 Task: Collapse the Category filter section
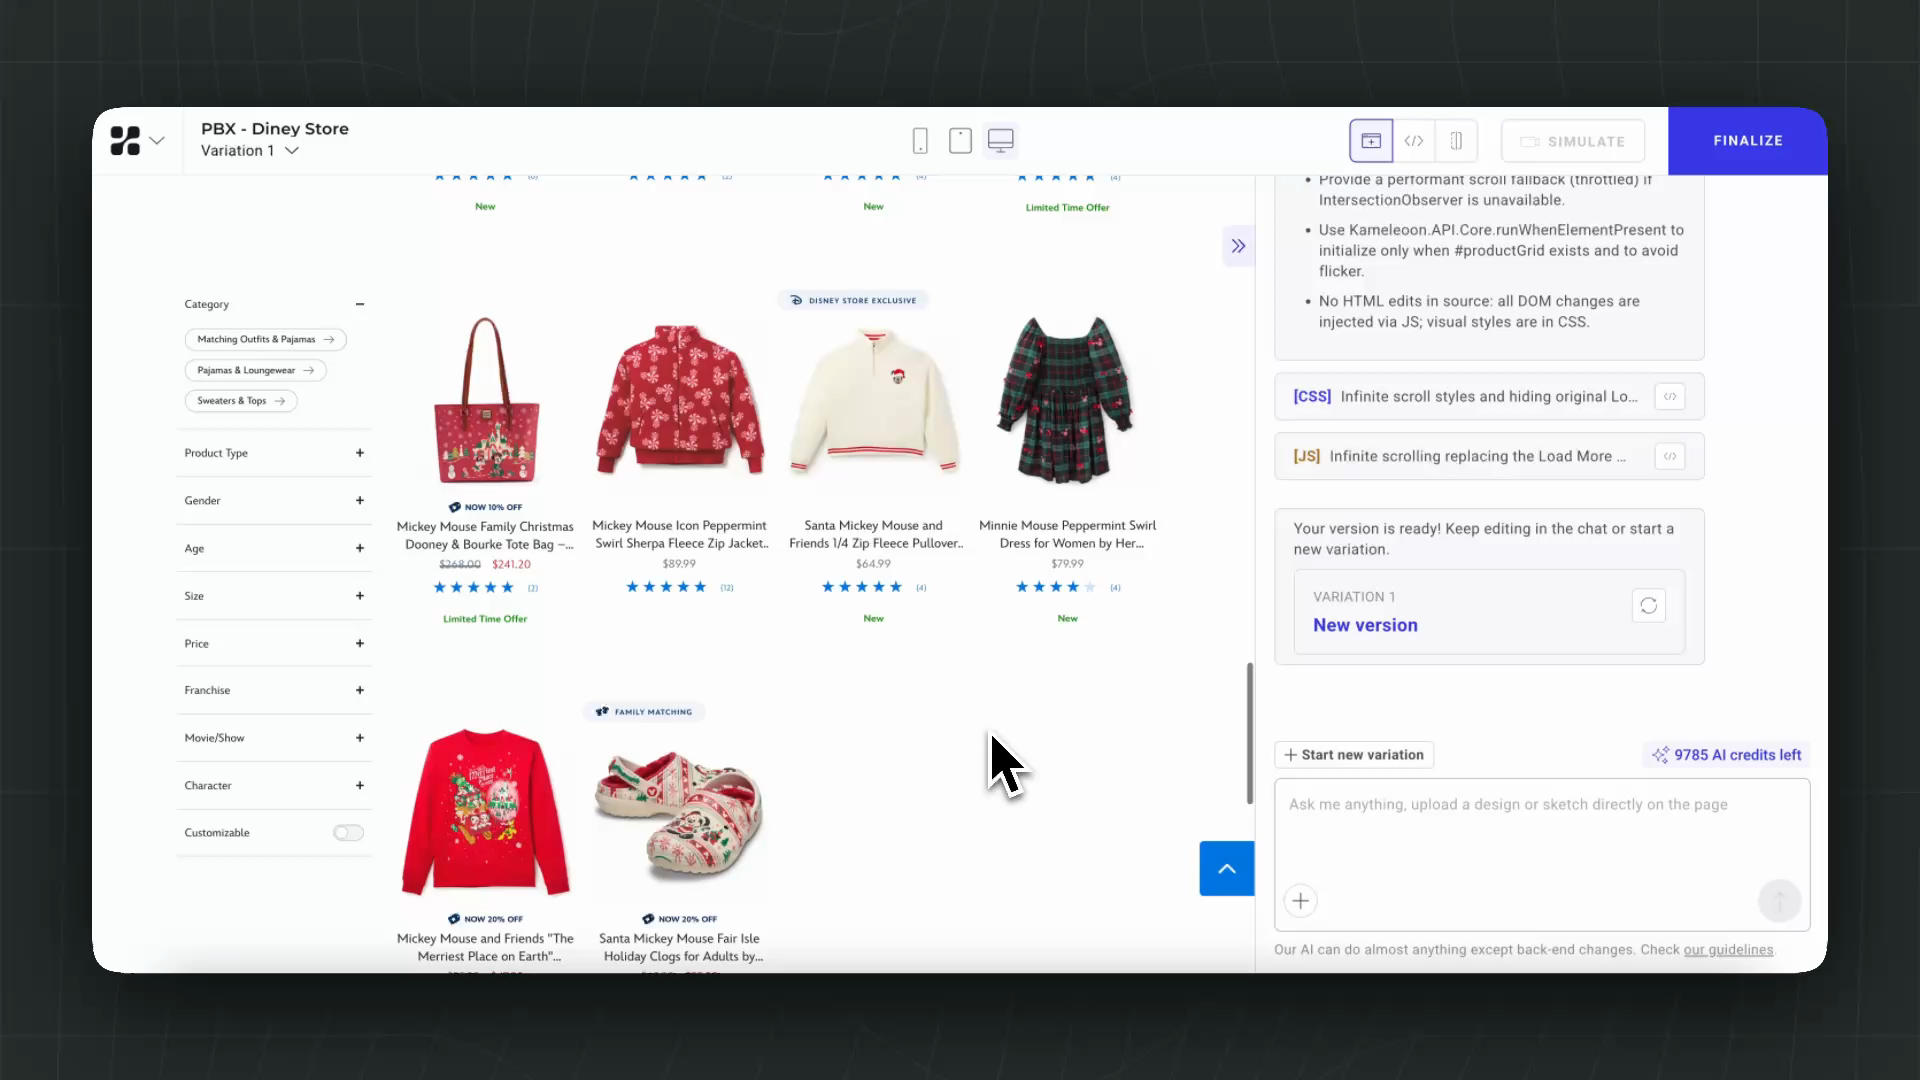tap(359, 304)
